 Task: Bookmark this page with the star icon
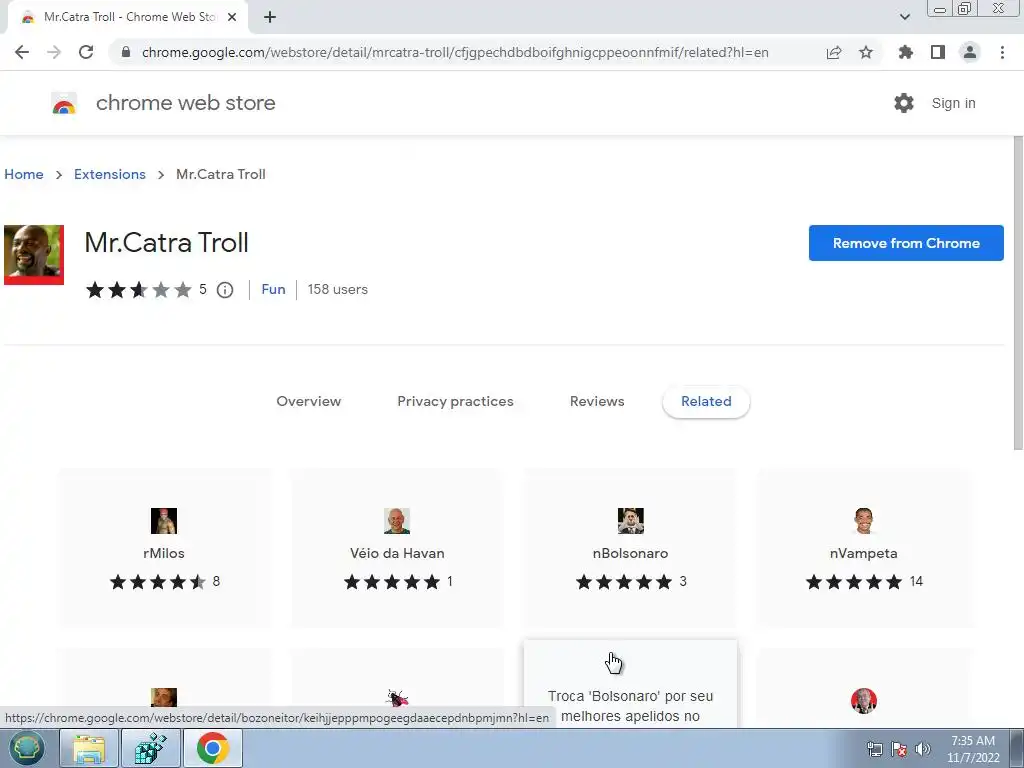click(866, 52)
